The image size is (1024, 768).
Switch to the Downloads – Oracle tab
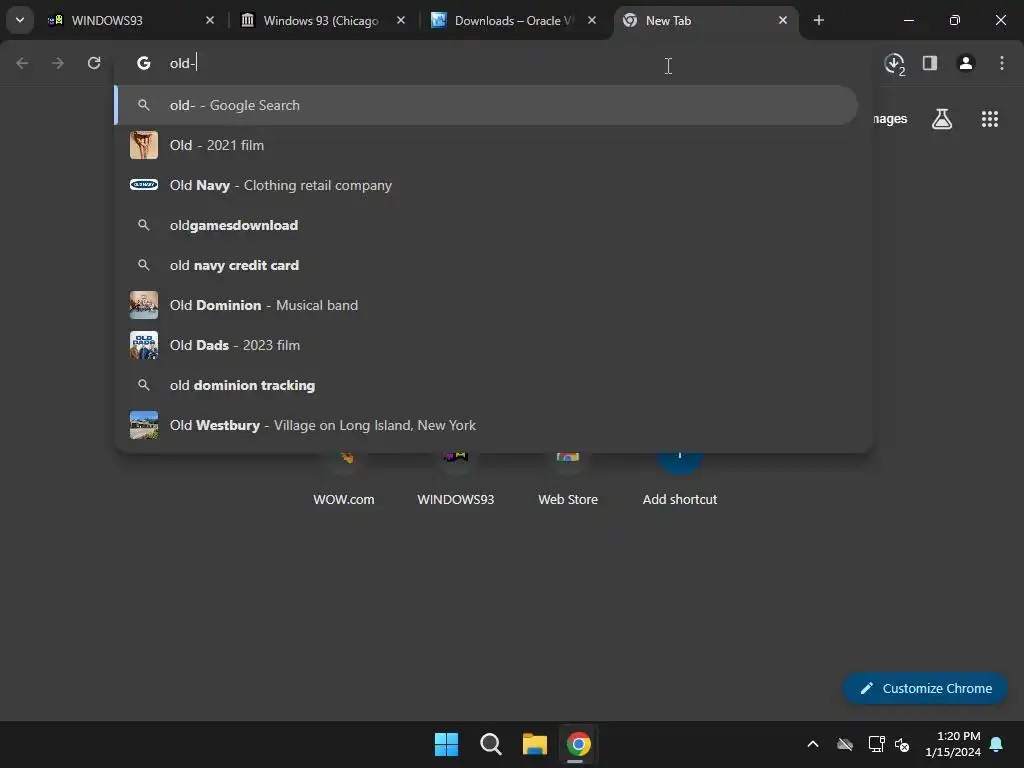[x=514, y=20]
